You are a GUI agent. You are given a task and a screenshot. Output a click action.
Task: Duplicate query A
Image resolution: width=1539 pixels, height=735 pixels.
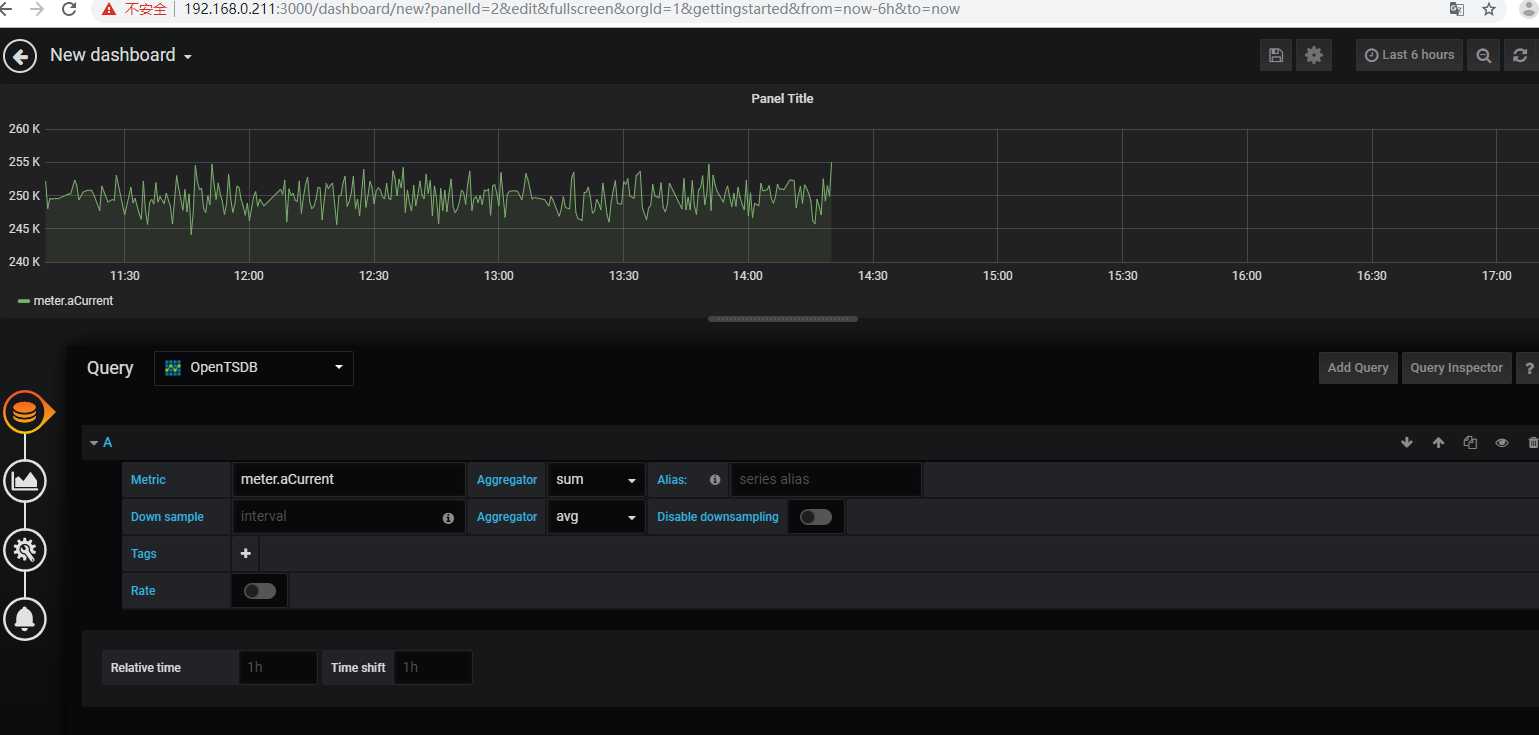[1470, 442]
